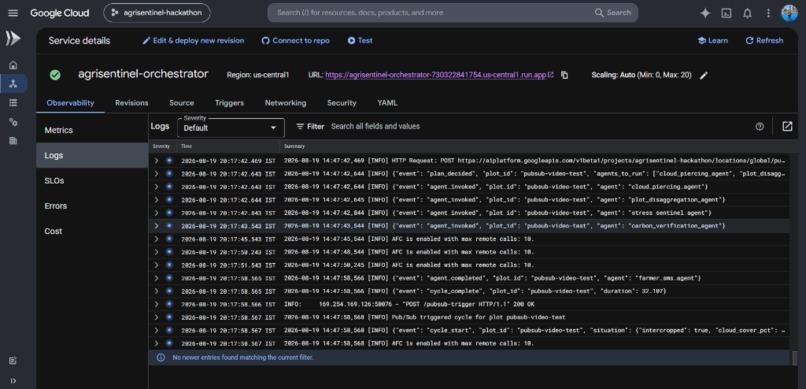806x389 pixels.
Task: Expand the Pub/Sub triggered cycle log entry
Action: point(156,317)
